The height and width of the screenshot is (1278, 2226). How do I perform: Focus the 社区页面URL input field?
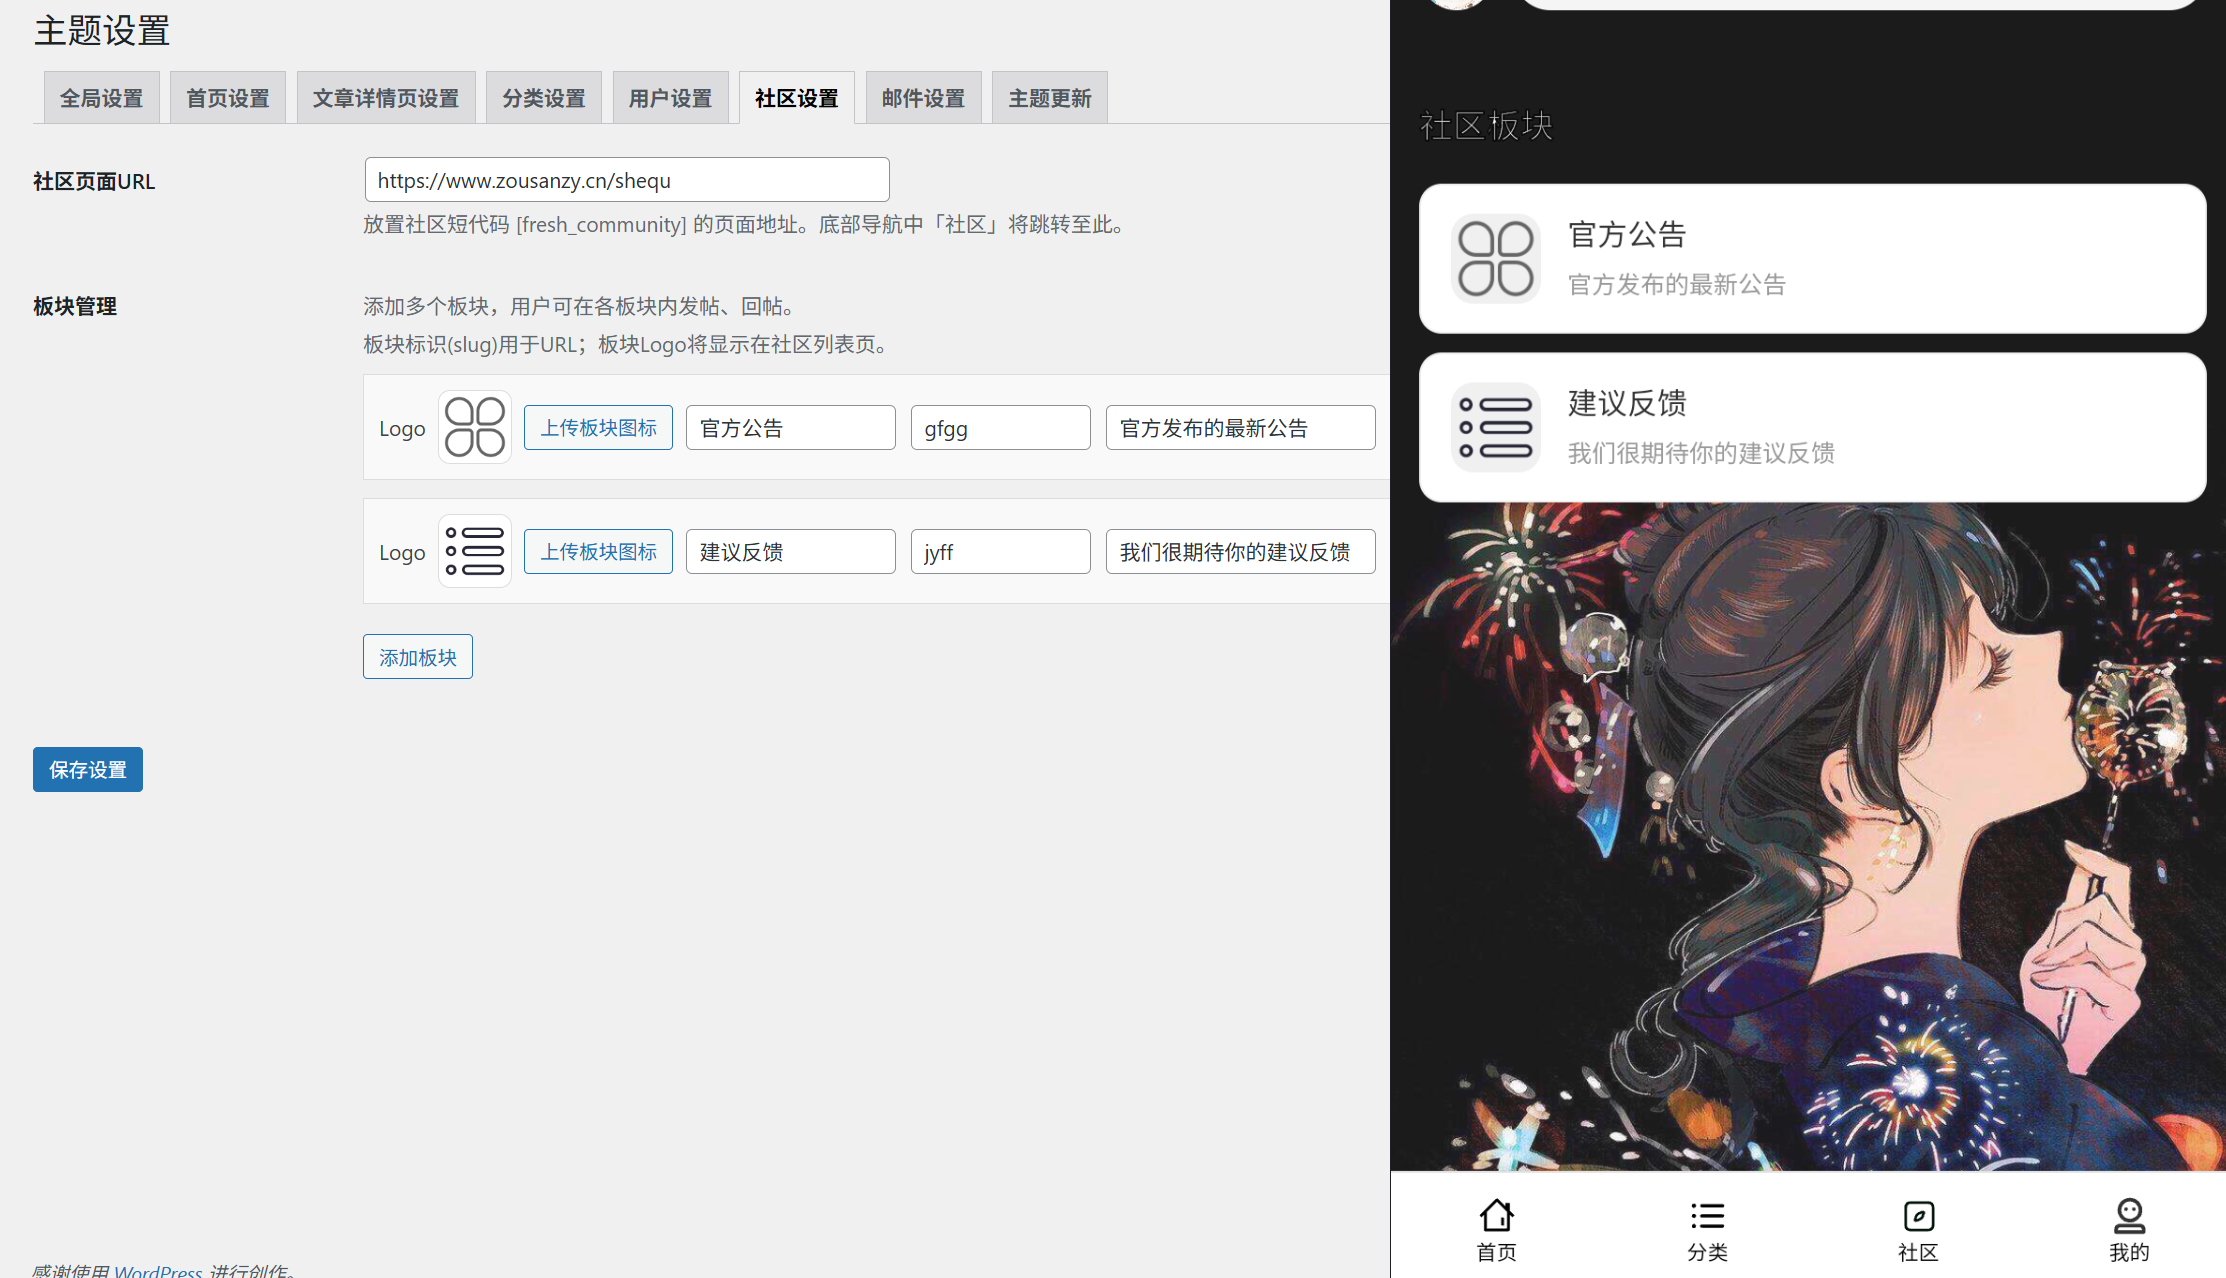tap(626, 180)
